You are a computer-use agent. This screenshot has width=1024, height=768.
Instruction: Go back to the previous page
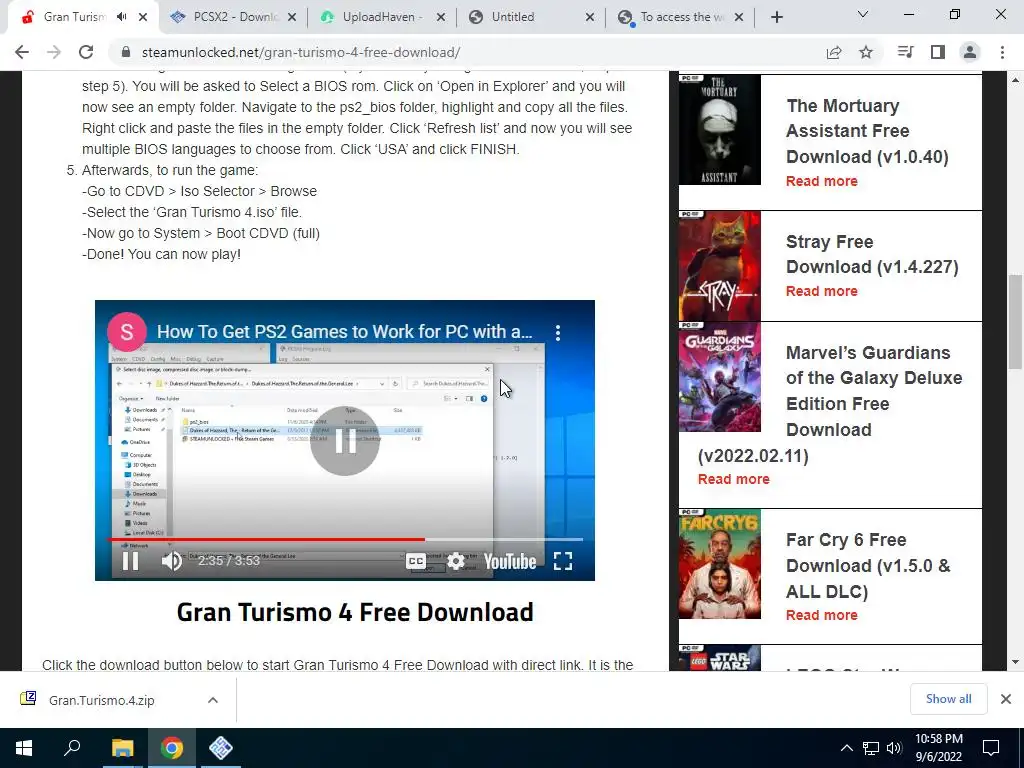(x=22, y=52)
